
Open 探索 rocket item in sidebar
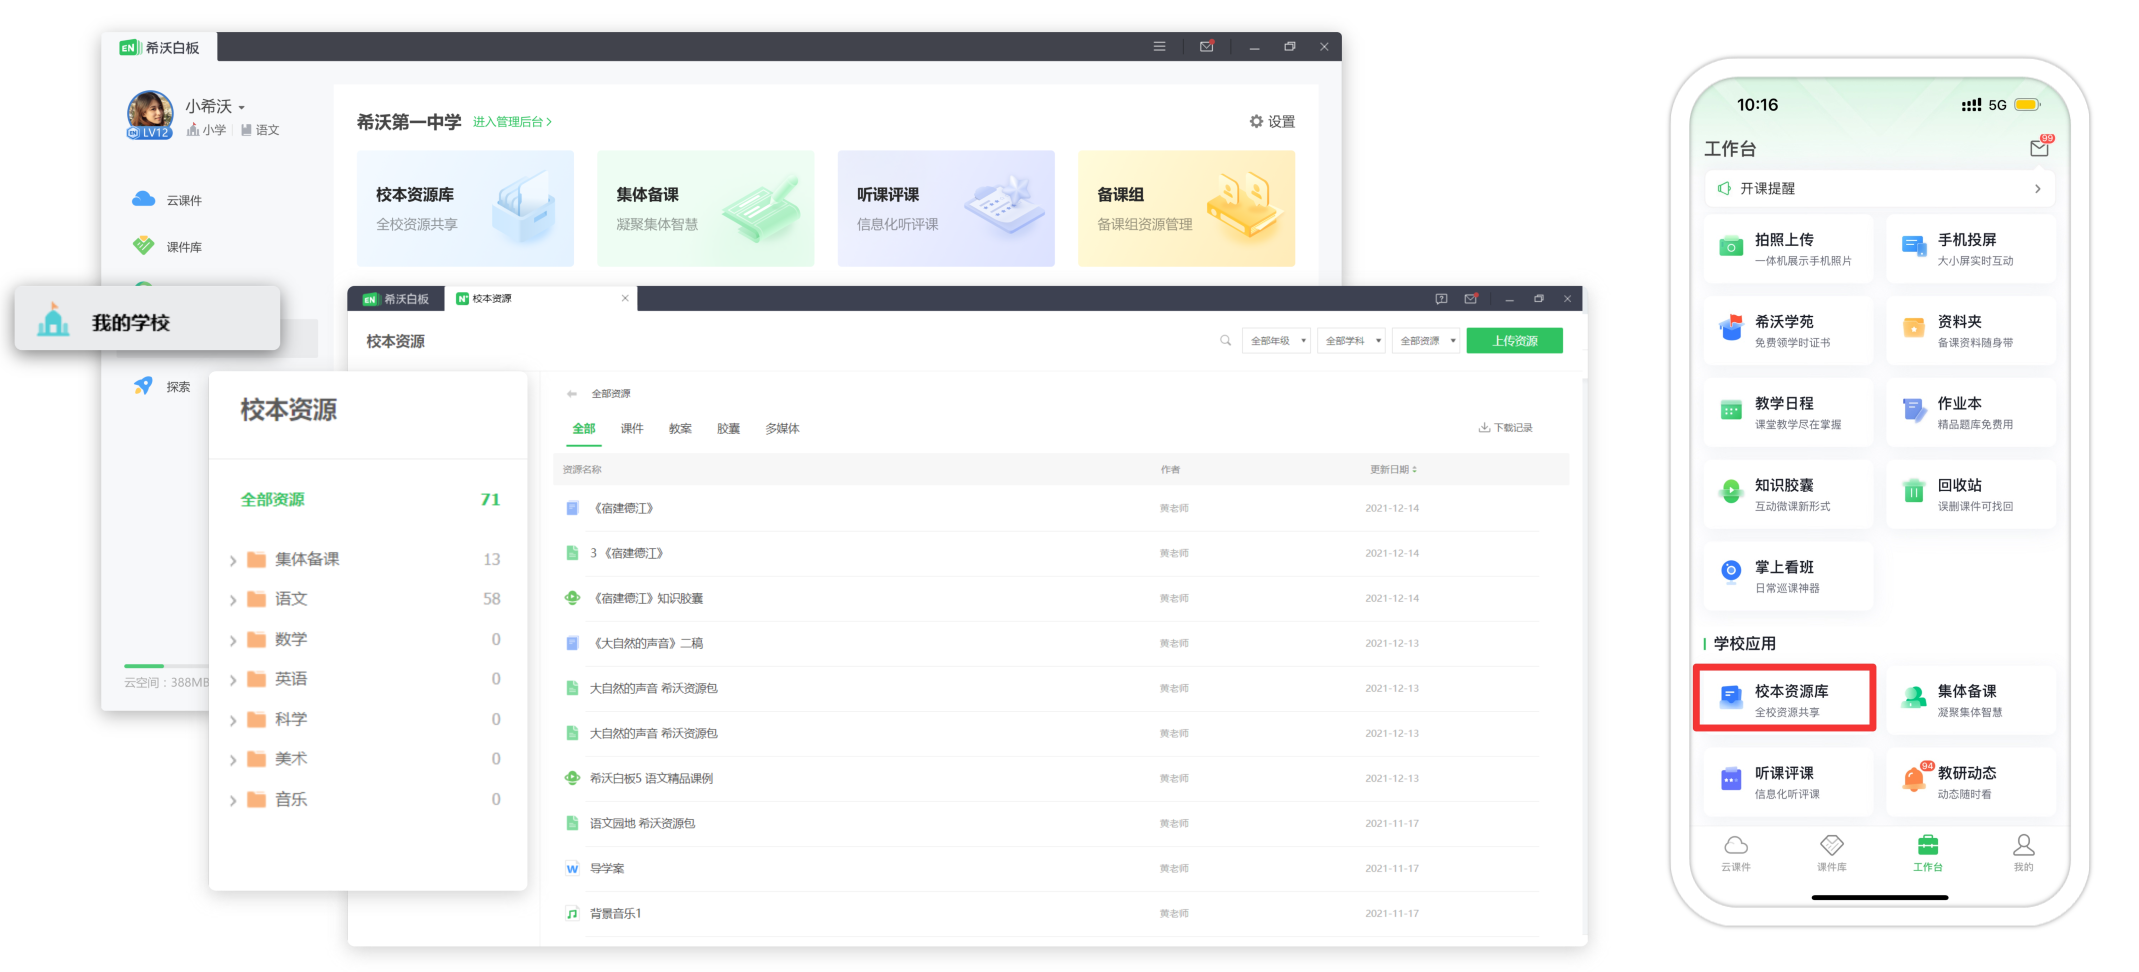(x=162, y=386)
